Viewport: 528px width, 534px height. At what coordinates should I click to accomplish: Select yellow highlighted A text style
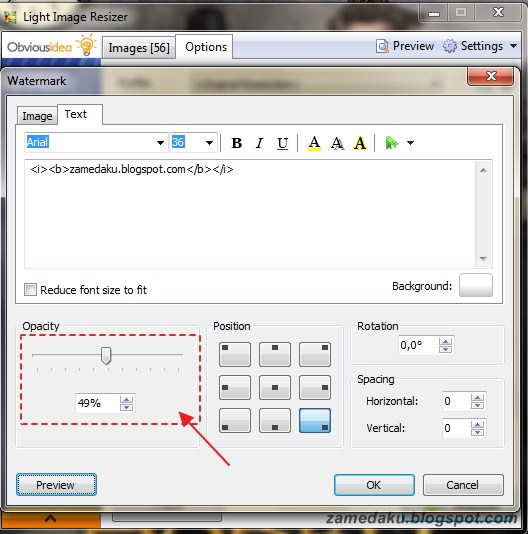[x=360, y=143]
